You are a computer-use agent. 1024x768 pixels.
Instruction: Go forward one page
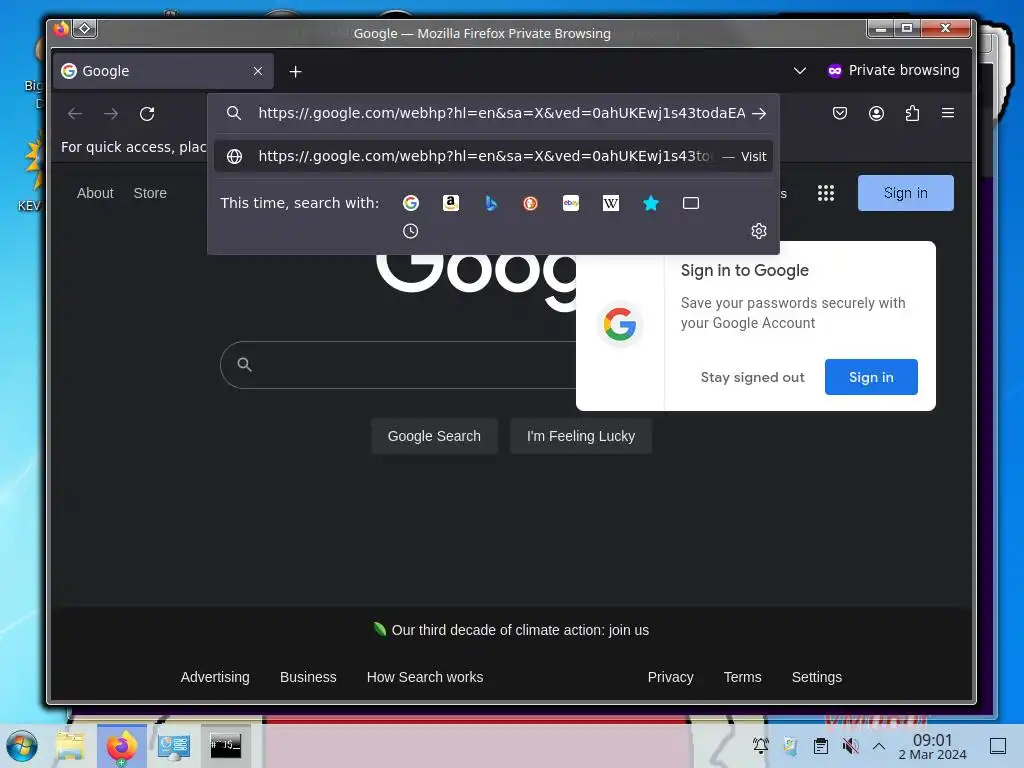pyautogui.click(x=111, y=114)
